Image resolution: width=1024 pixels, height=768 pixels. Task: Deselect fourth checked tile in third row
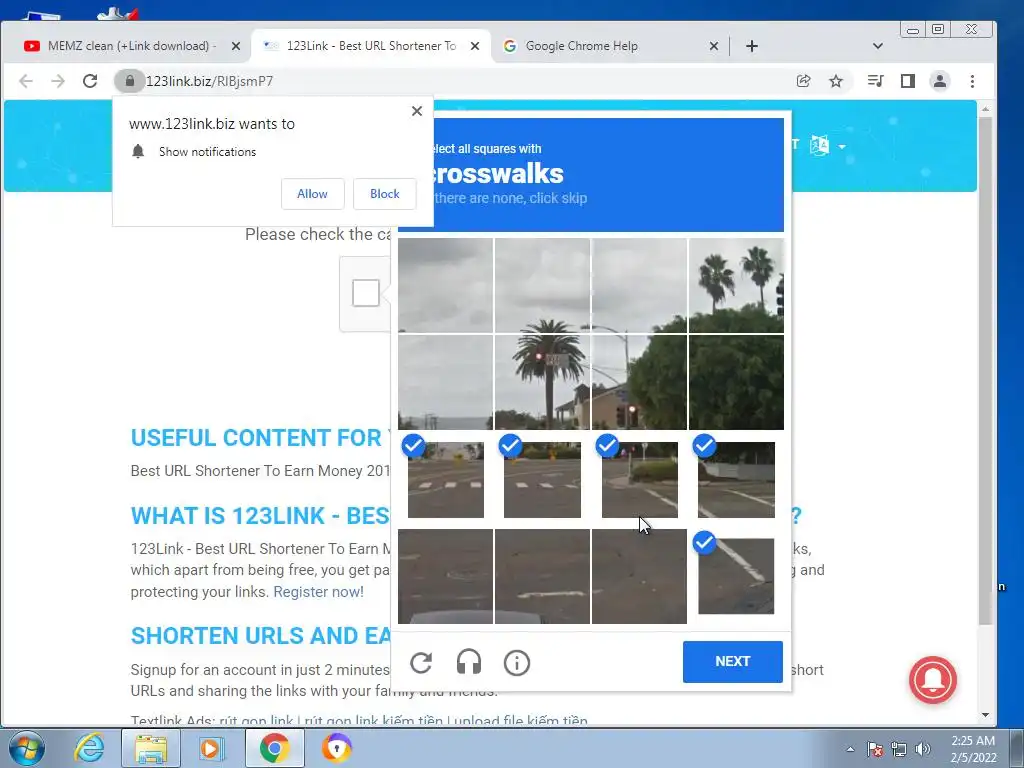(x=736, y=479)
